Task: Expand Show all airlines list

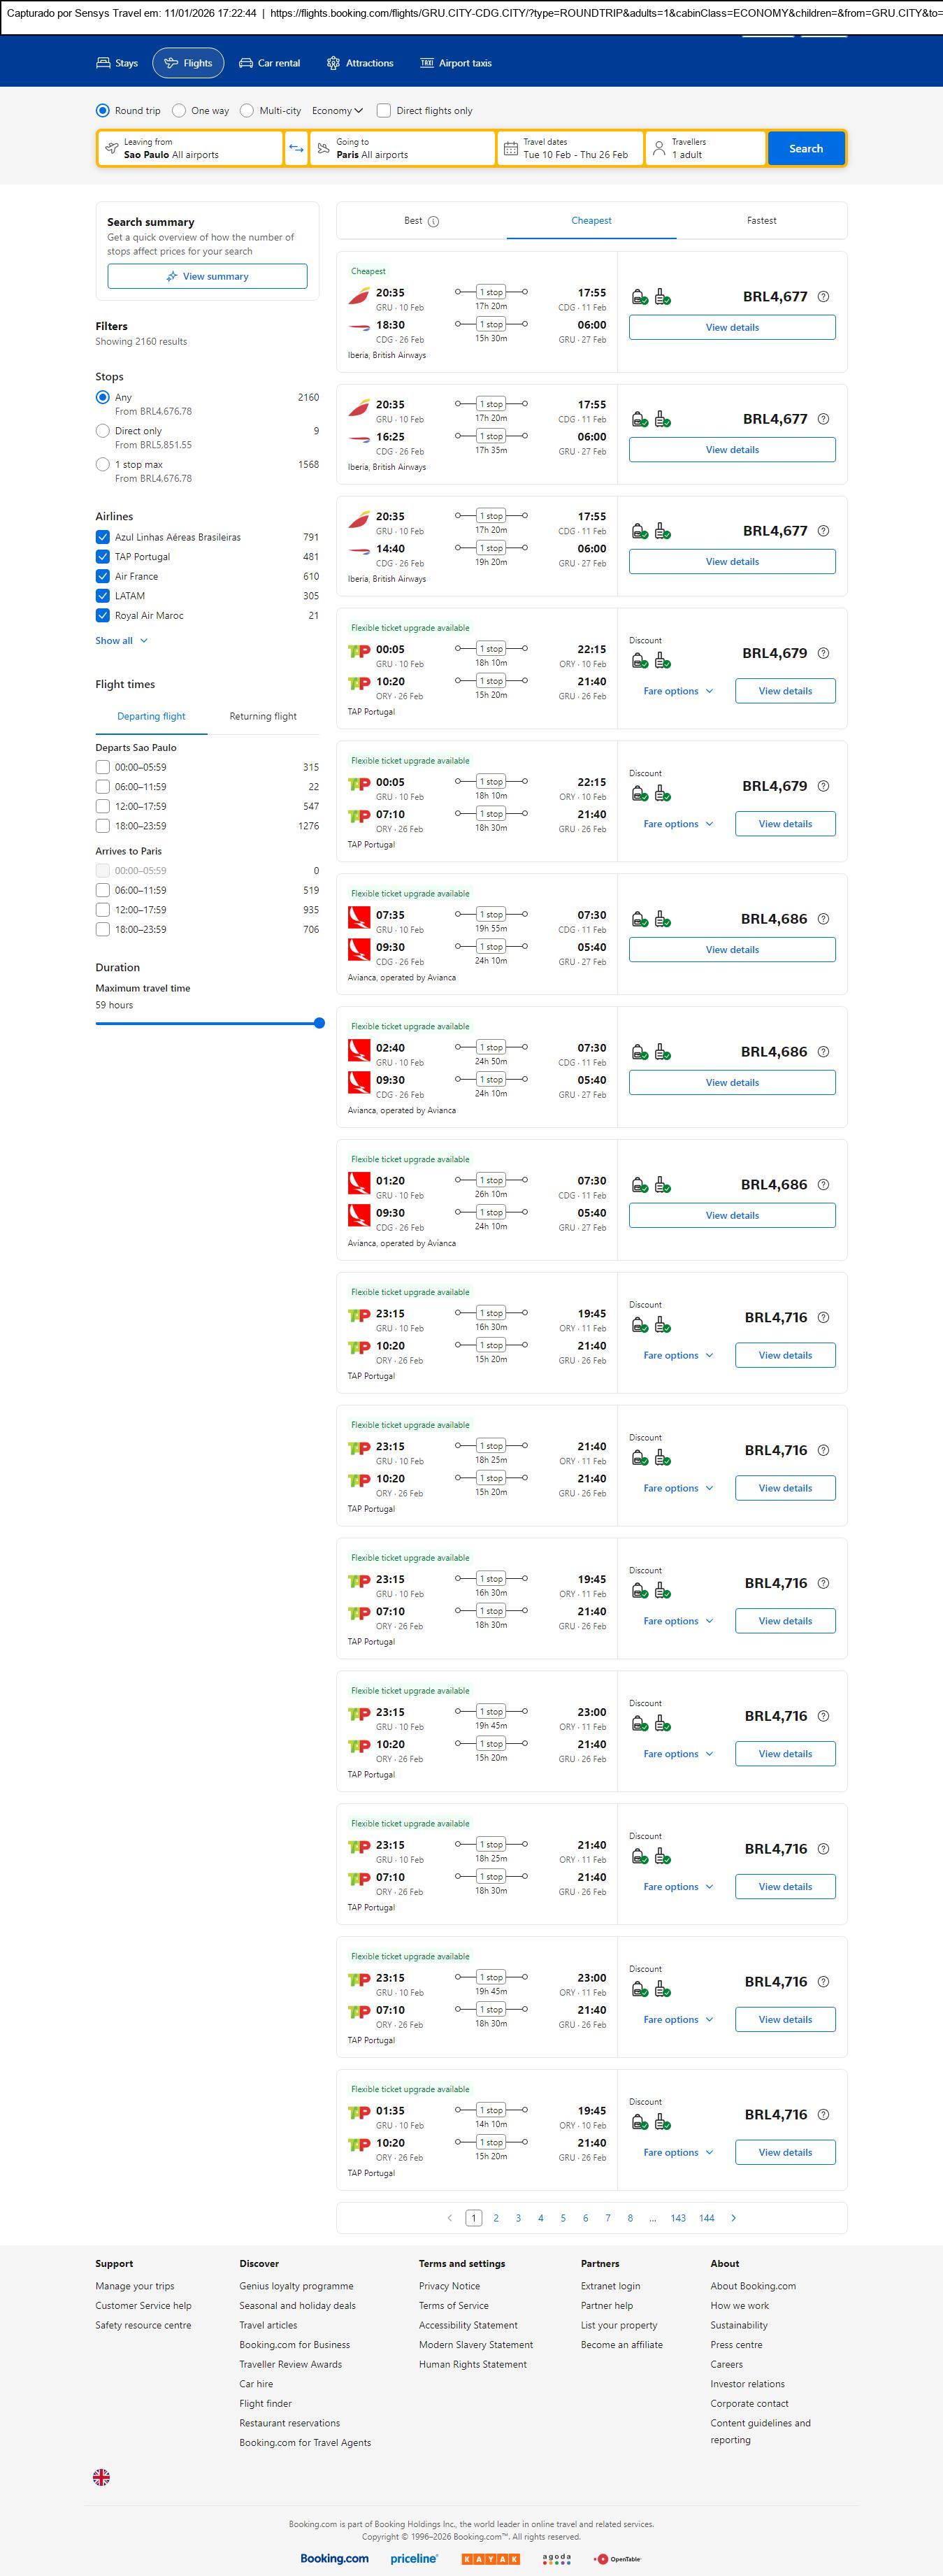Action: point(121,641)
